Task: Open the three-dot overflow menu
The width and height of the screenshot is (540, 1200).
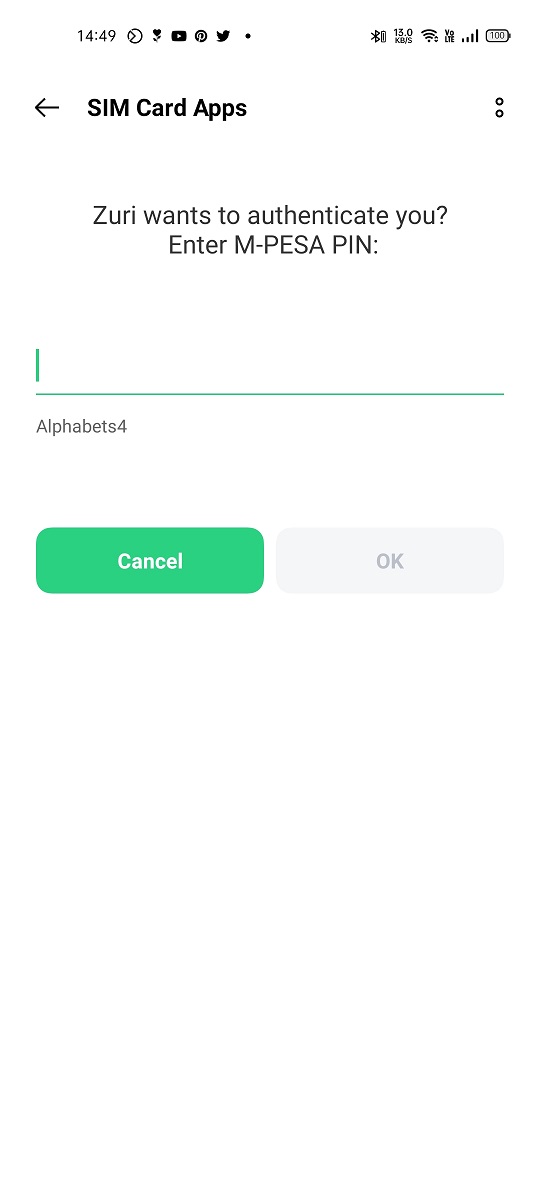Action: point(499,108)
